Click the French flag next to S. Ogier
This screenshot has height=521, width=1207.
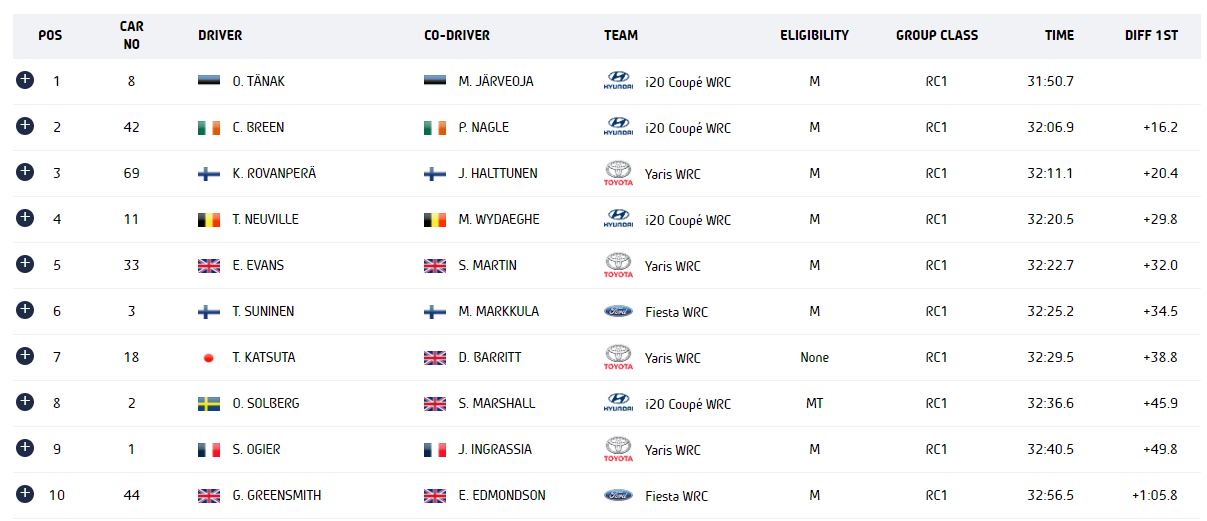pos(209,449)
